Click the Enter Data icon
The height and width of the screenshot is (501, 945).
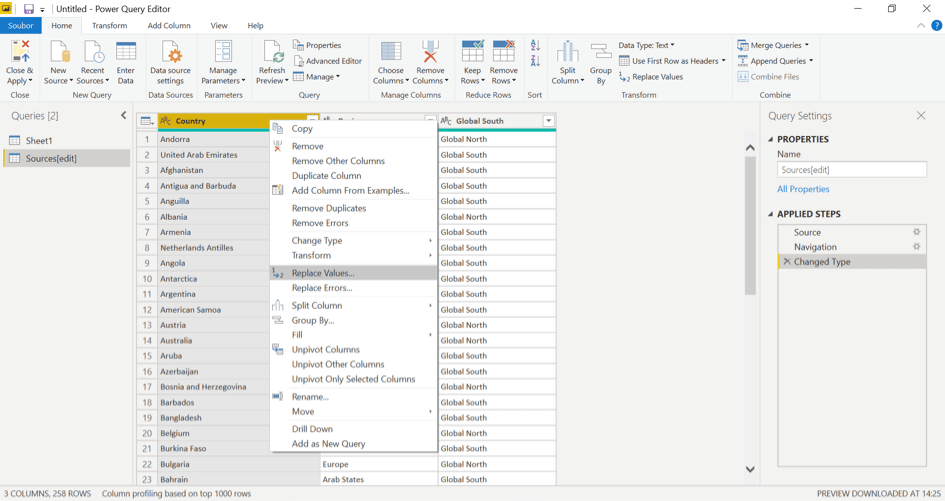pos(125,52)
